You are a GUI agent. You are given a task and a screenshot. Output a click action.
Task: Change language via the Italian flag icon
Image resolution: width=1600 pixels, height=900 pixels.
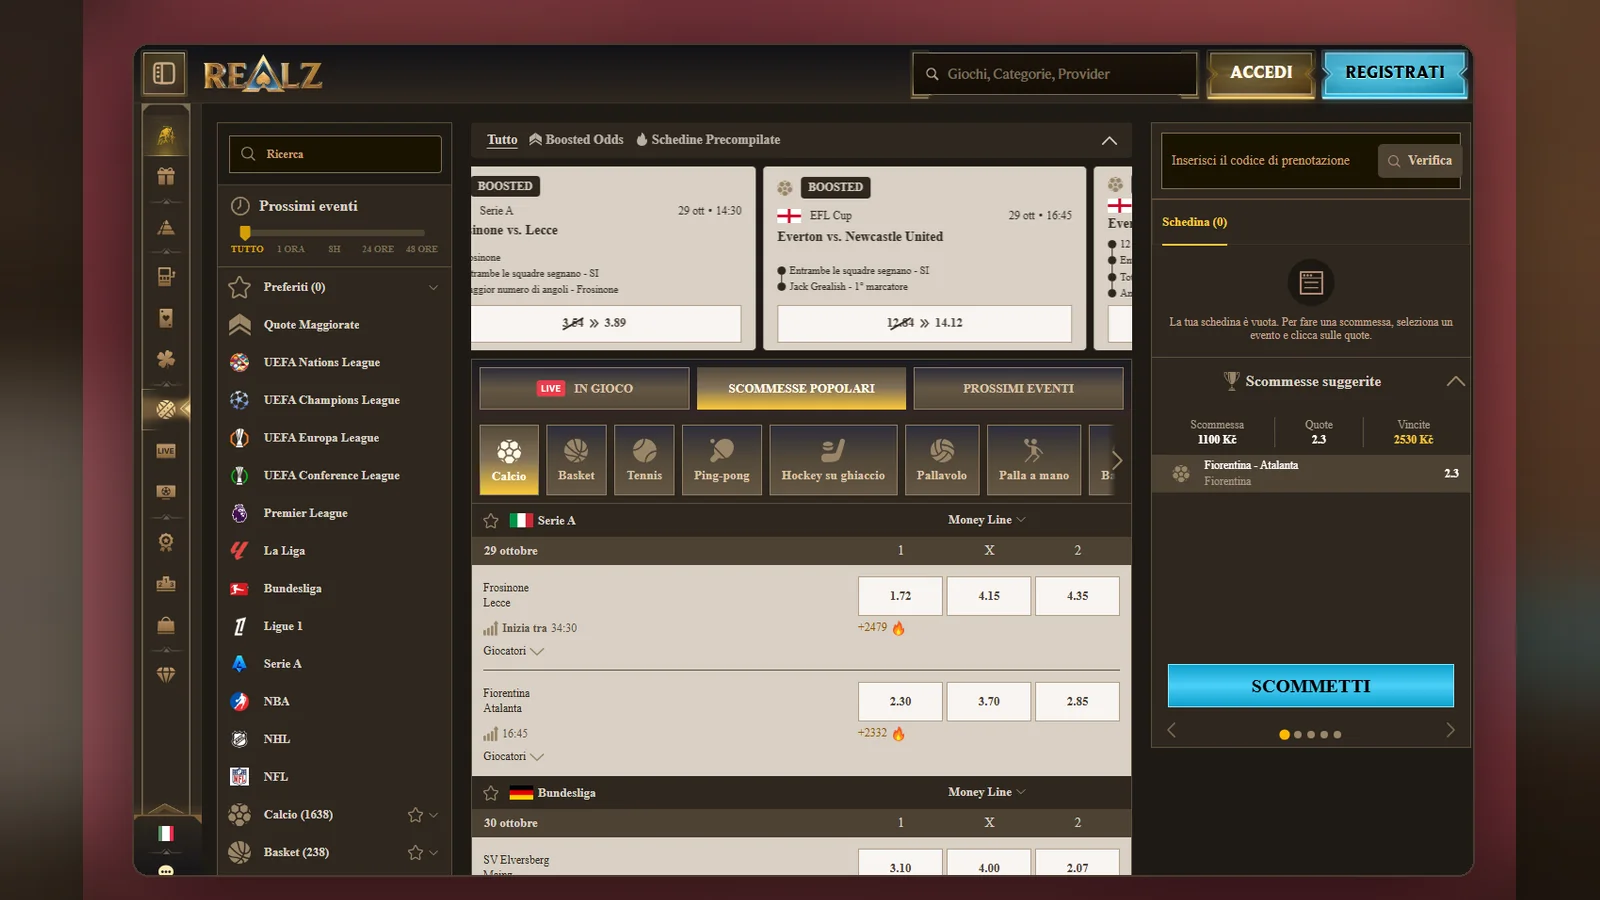166,833
